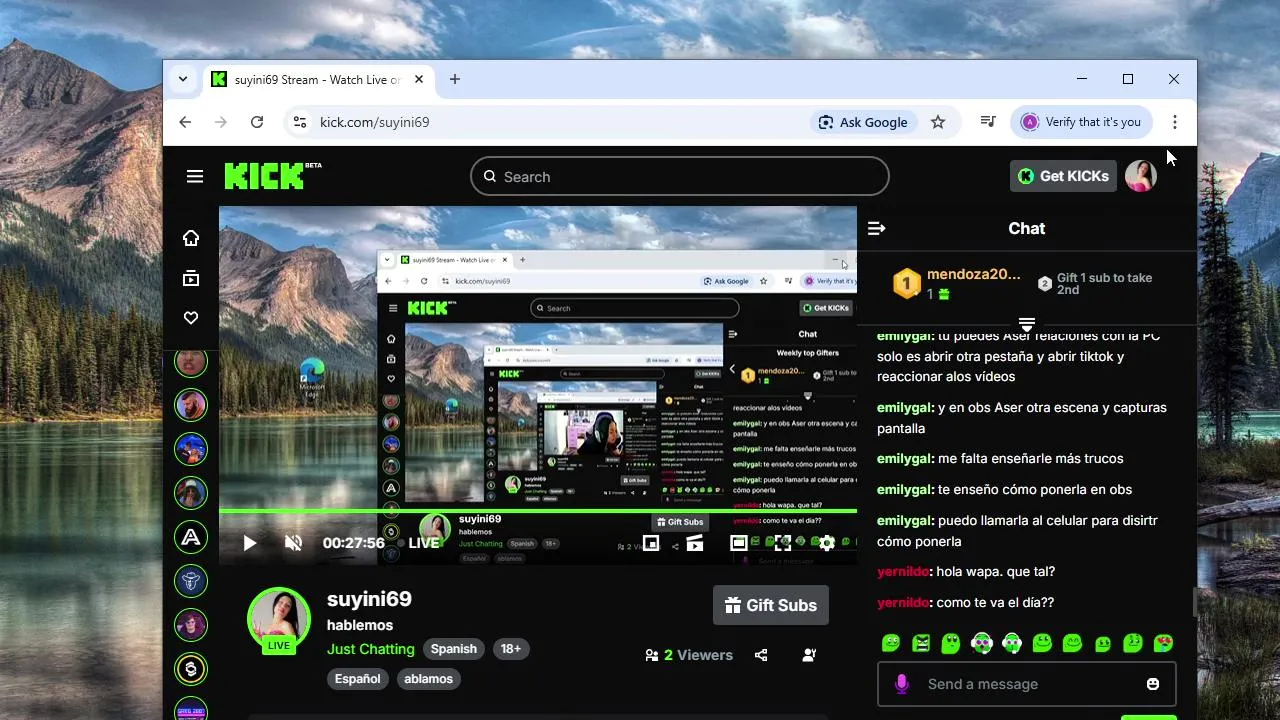Open the Browse sidebar icon
Screen dimensions: 1280x720
tap(191, 279)
